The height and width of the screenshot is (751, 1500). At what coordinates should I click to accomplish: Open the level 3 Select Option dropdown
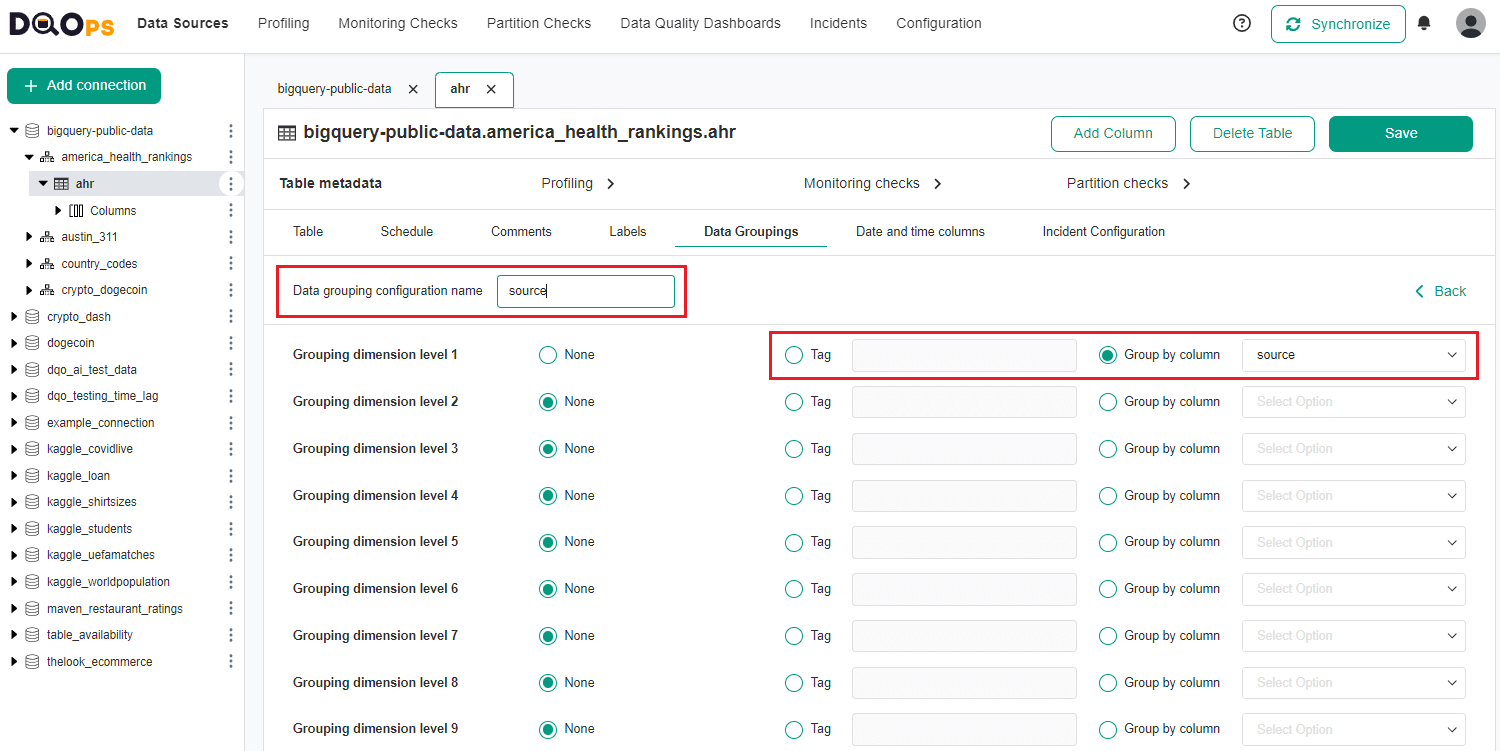pos(1354,449)
